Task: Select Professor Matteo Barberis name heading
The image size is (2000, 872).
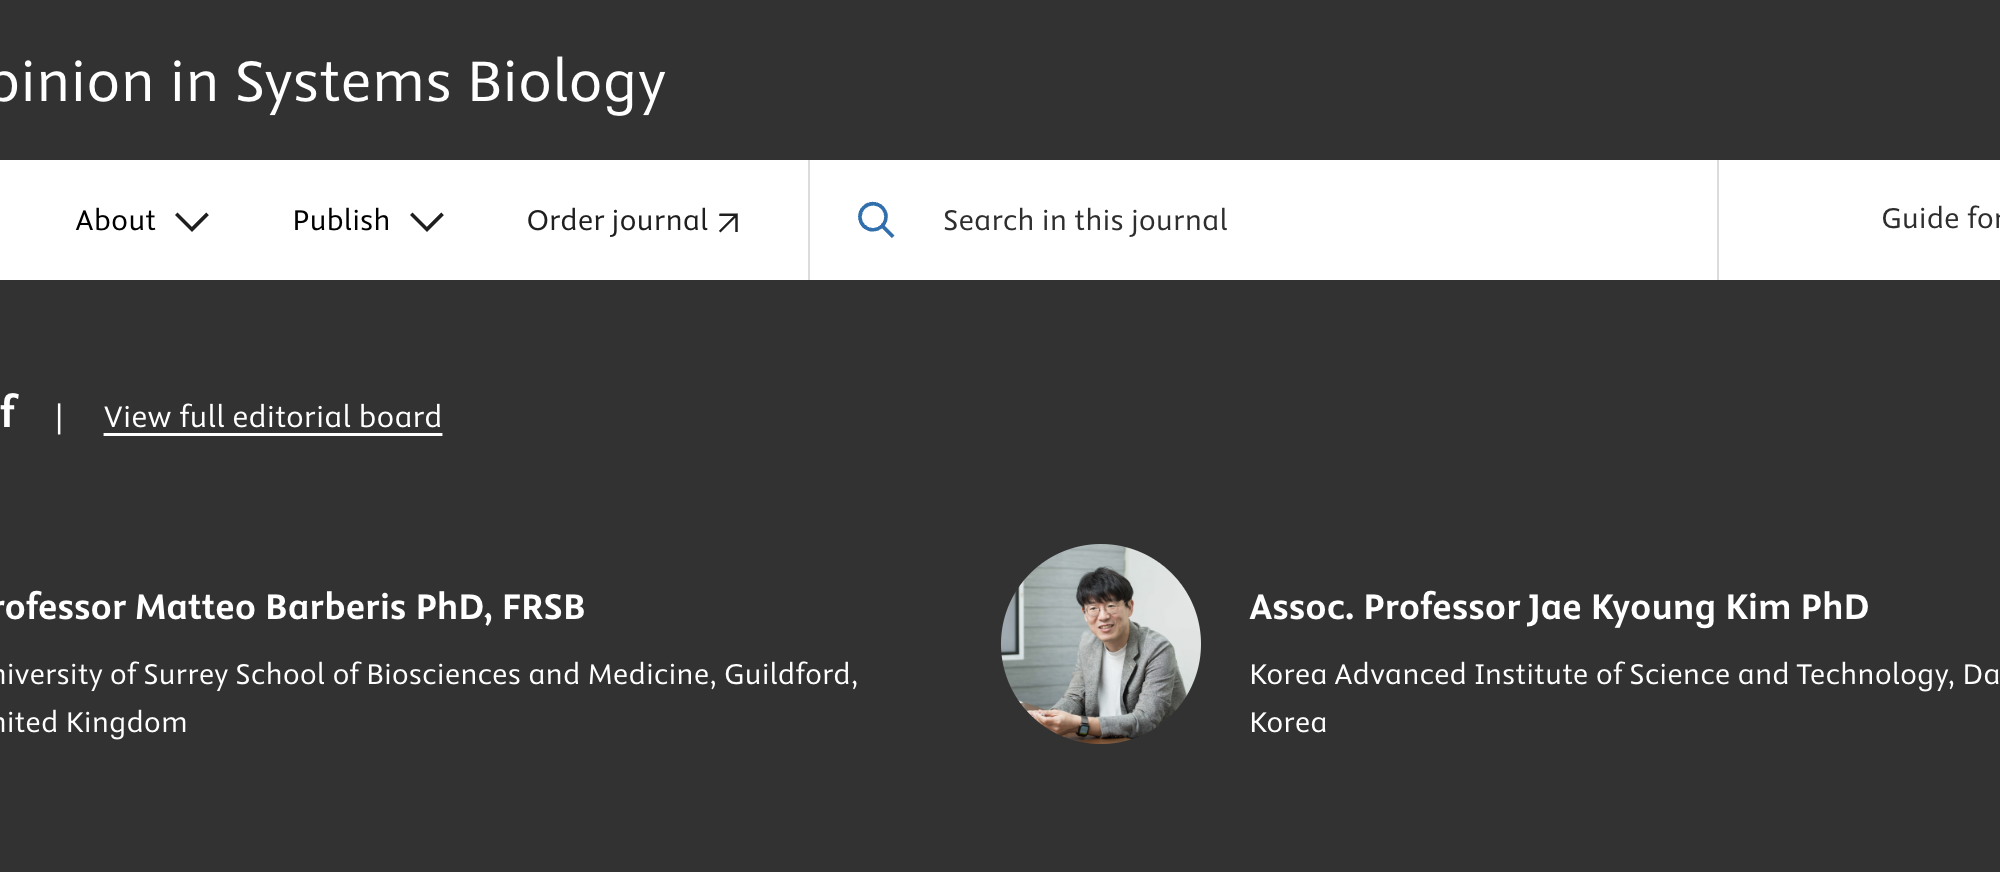Action: tap(291, 607)
